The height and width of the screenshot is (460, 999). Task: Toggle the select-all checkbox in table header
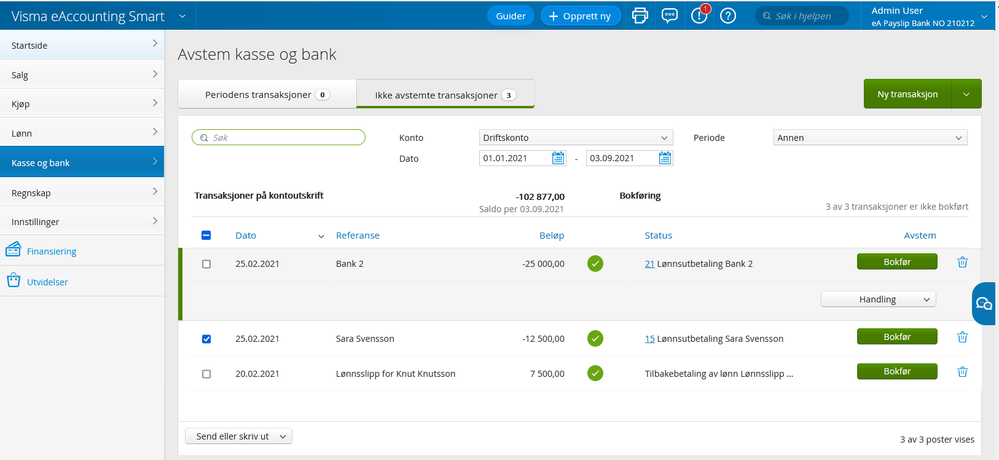click(207, 236)
